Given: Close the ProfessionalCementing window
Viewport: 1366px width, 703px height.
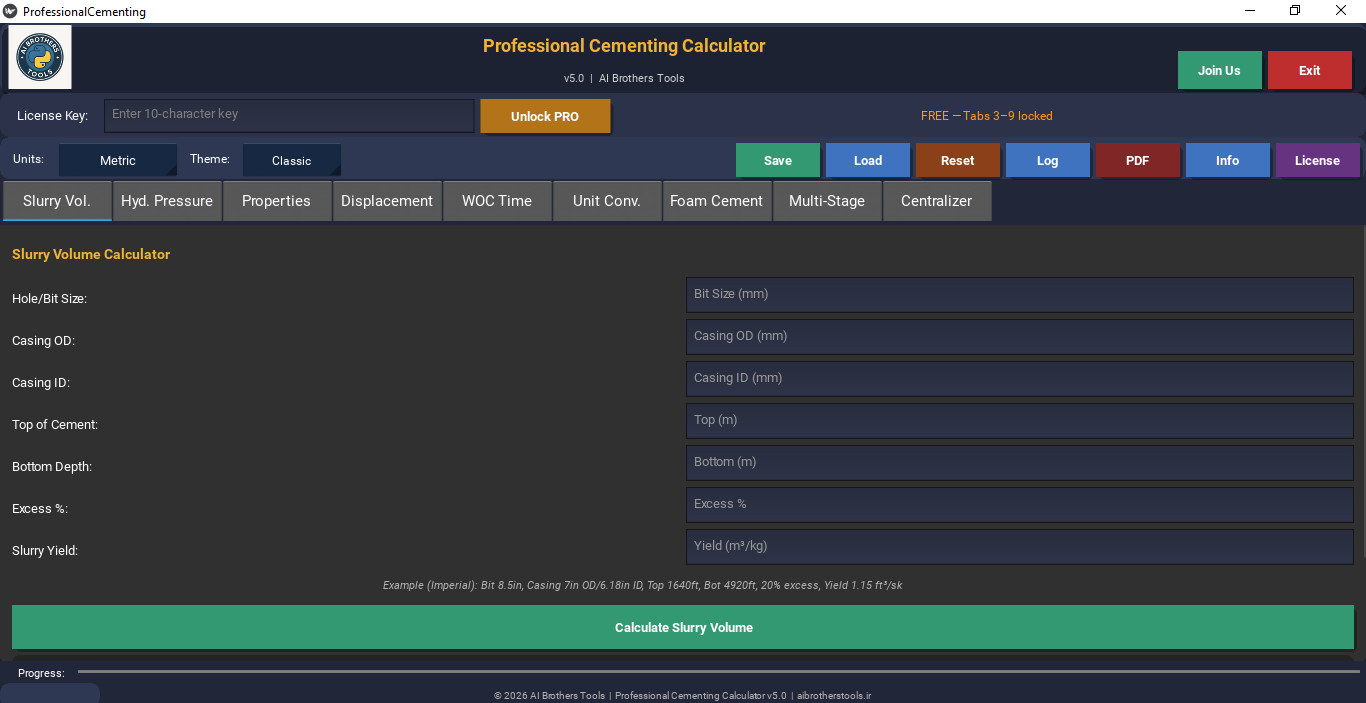Looking at the screenshot, I should [1341, 11].
